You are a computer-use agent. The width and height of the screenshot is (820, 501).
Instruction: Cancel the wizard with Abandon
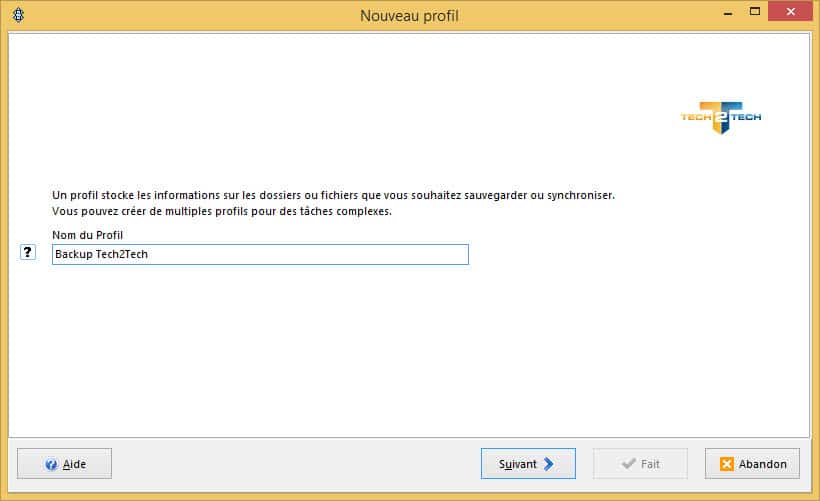[752, 464]
